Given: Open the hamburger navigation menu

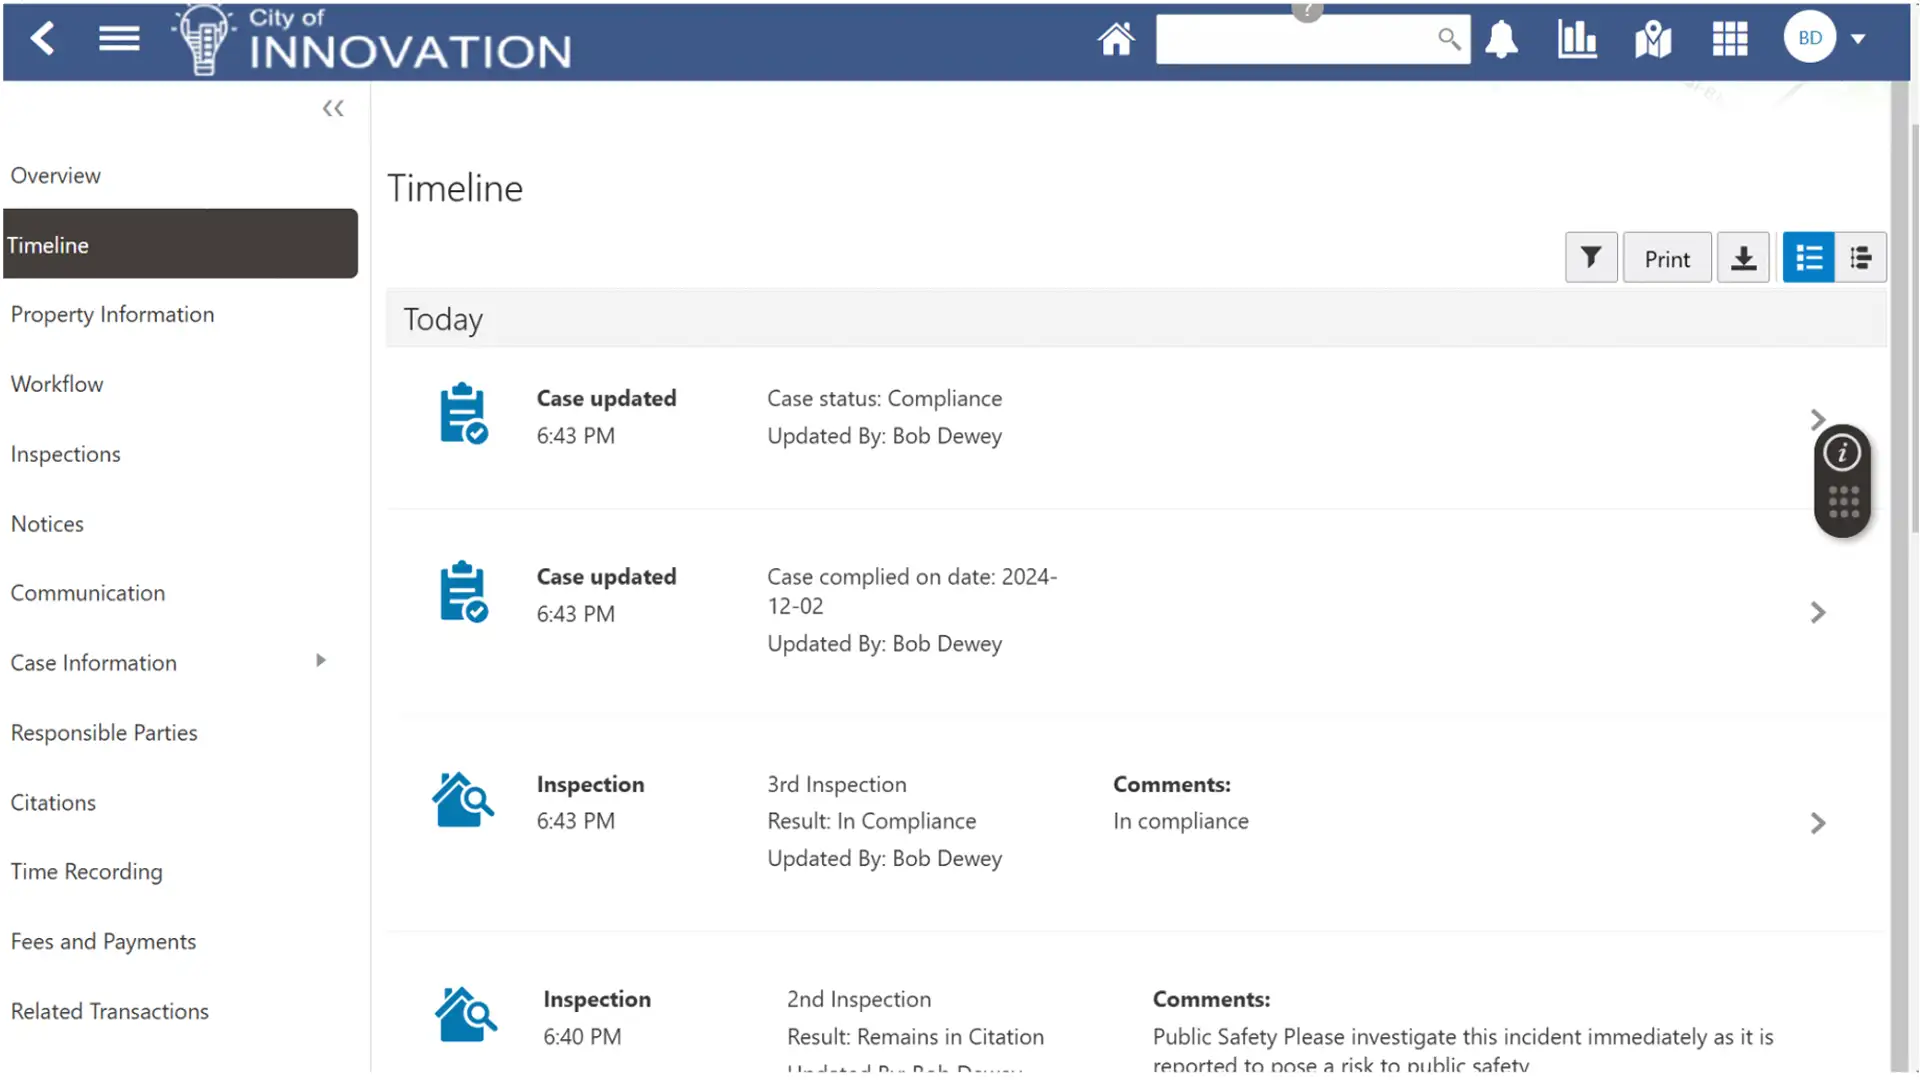Looking at the screenshot, I should point(119,40).
